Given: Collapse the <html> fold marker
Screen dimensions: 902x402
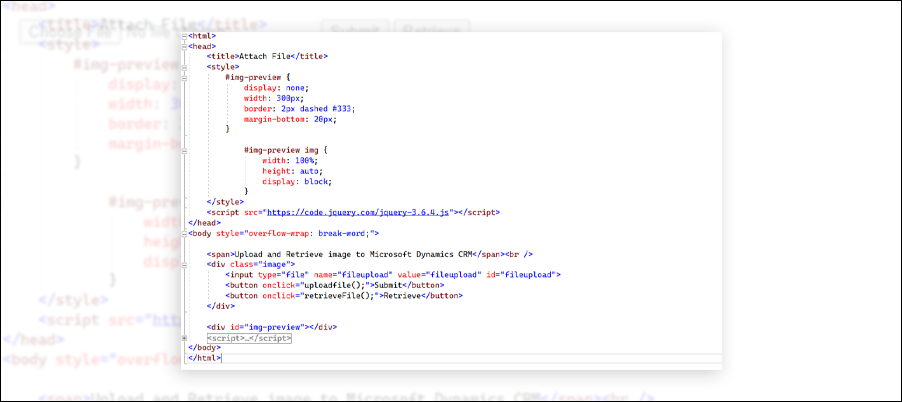Looking at the screenshot, I should 185,36.
